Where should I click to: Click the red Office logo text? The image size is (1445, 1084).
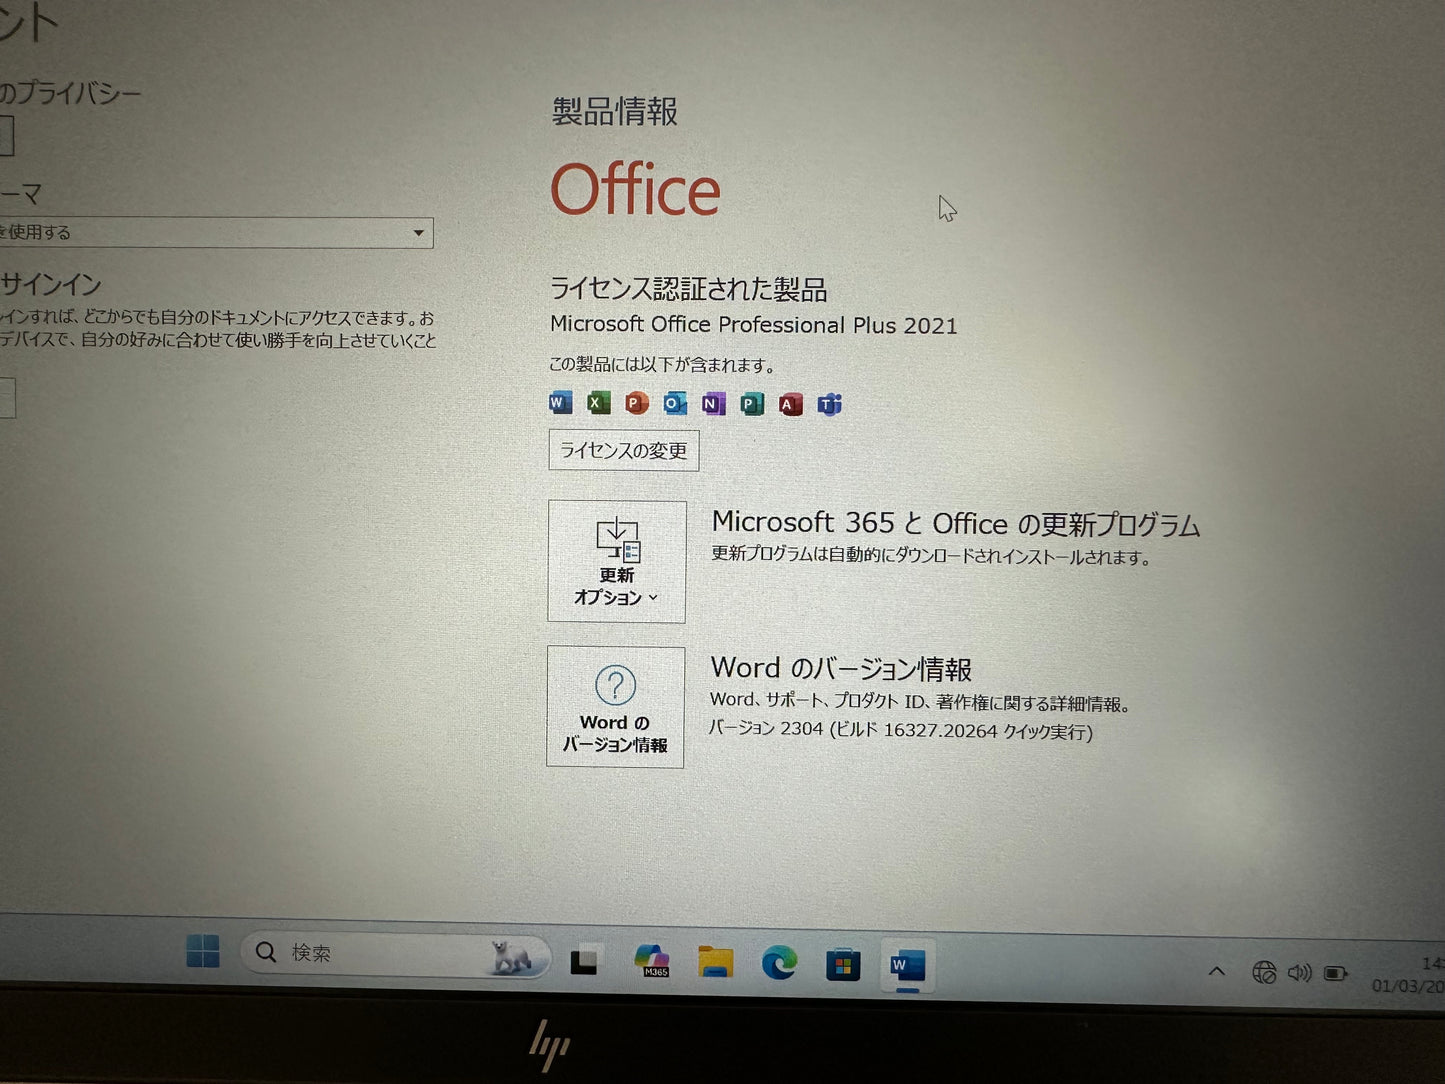pos(636,190)
